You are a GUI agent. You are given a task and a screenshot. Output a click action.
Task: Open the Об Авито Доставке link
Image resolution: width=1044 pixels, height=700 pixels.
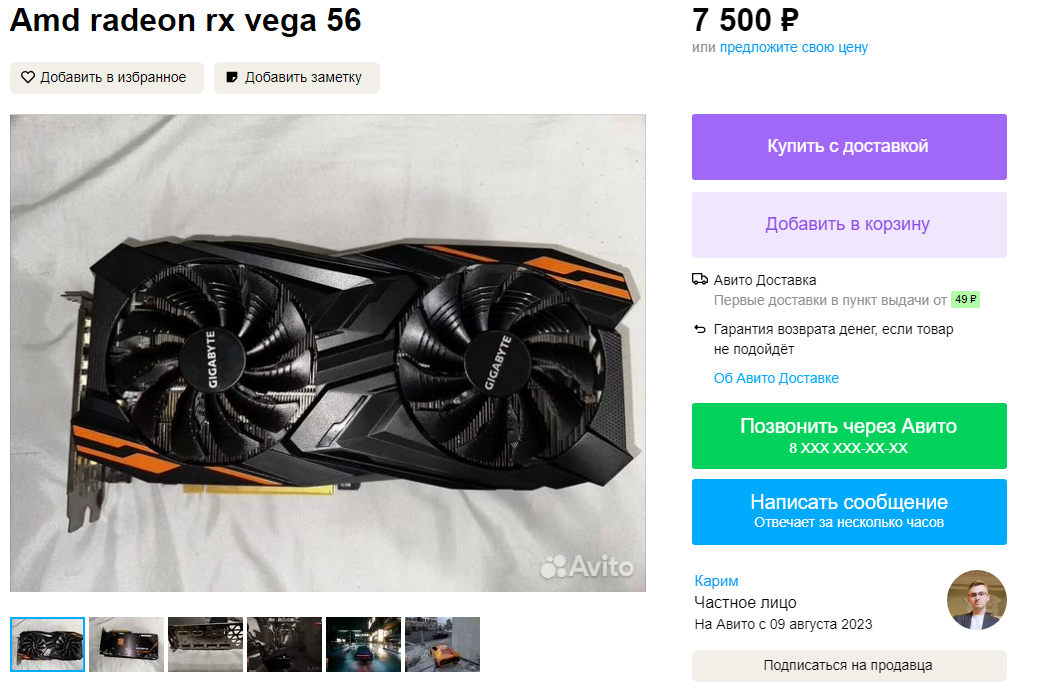(x=776, y=378)
